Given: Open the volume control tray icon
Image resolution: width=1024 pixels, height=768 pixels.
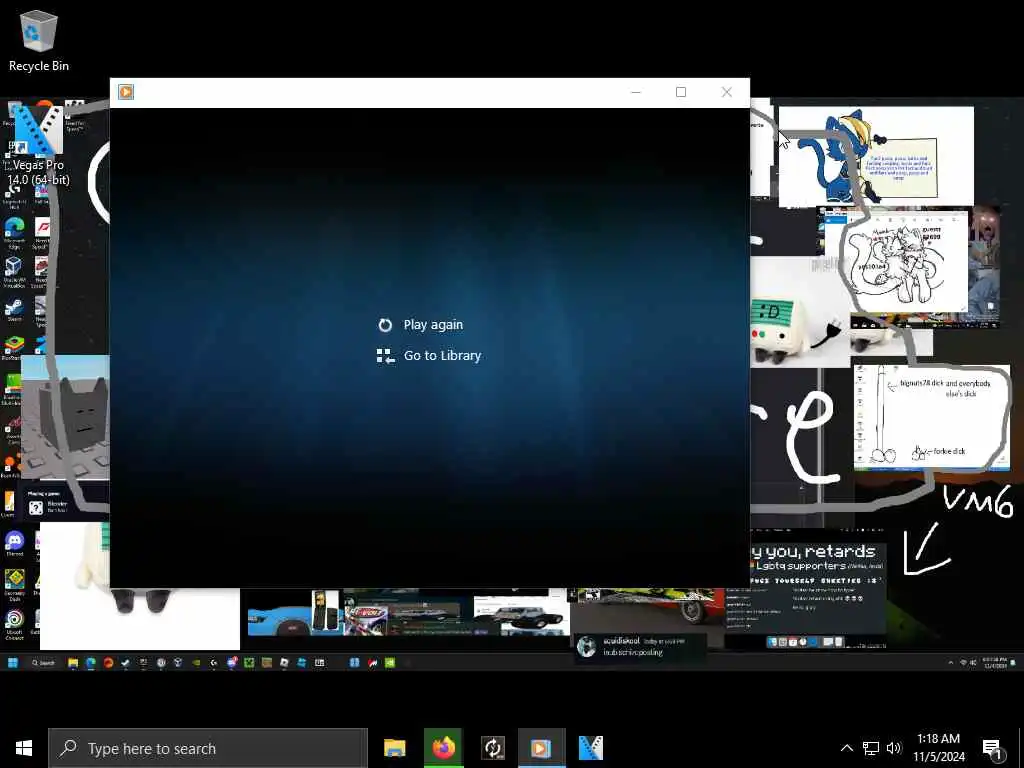Looking at the screenshot, I should click(x=893, y=748).
